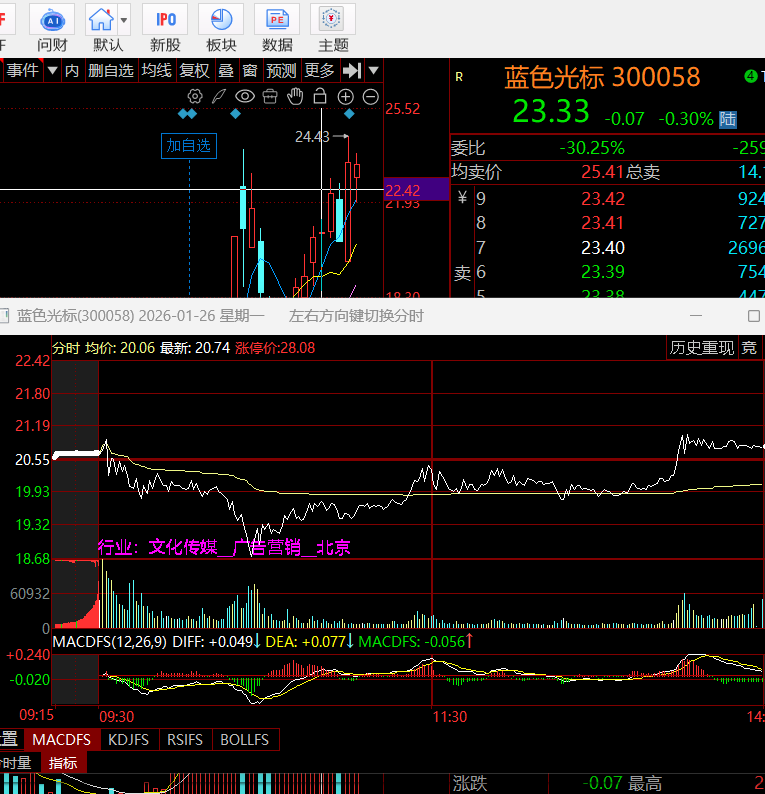The width and height of the screenshot is (765, 794).
Task: Open the 主题 theme tool
Action: [333, 28]
